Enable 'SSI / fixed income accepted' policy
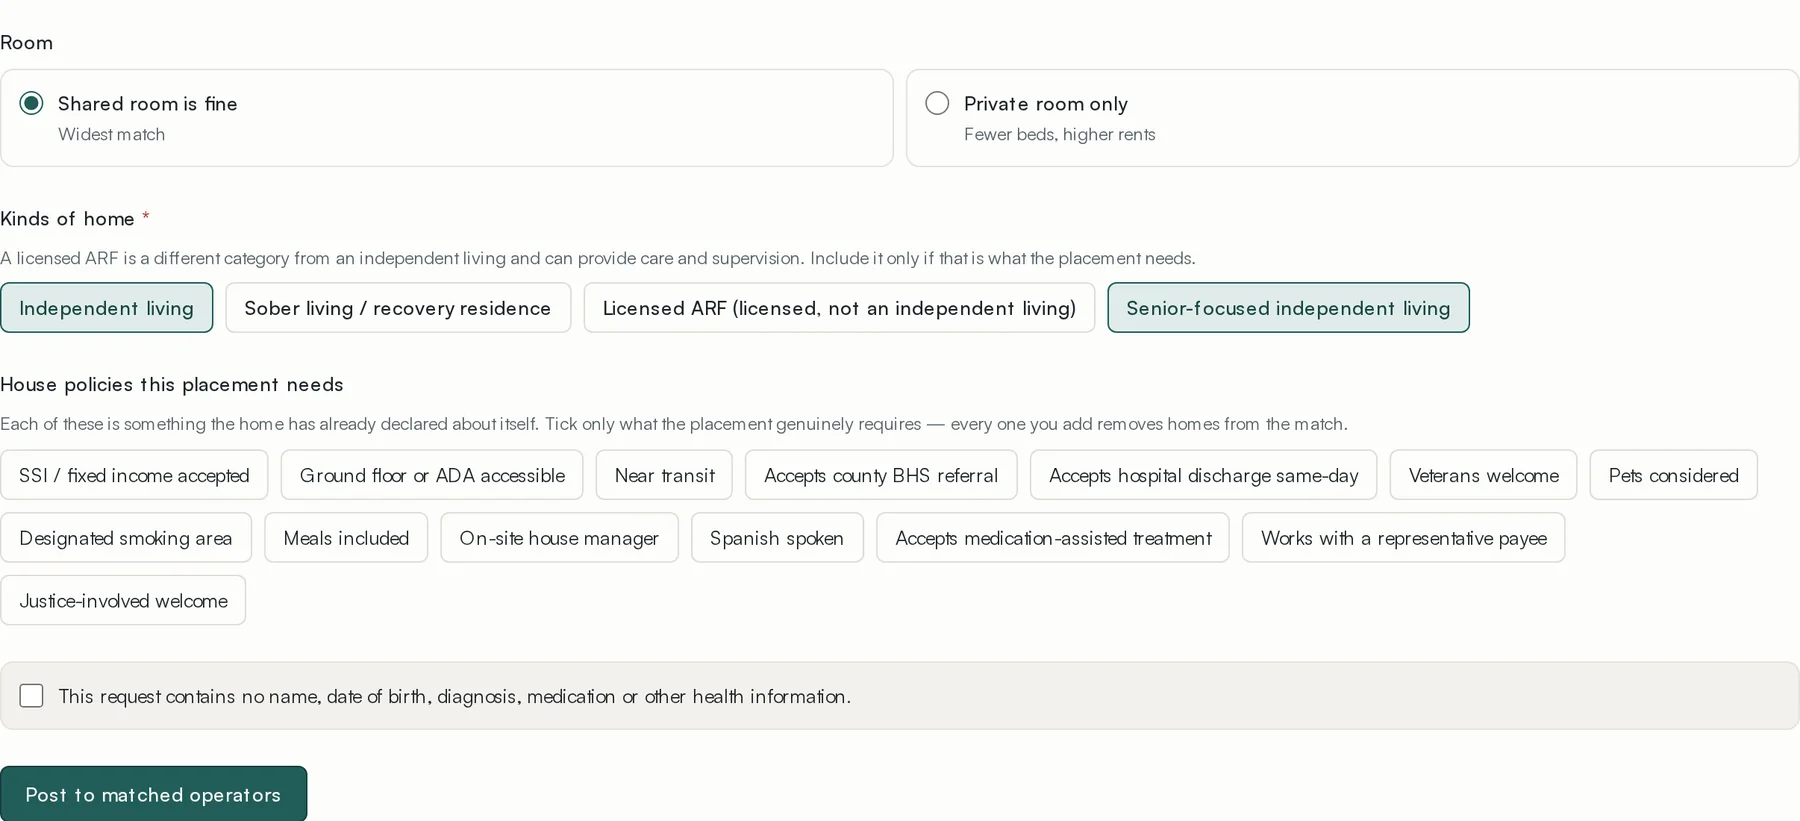The image size is (1800, 821). [x=134, y=475]
